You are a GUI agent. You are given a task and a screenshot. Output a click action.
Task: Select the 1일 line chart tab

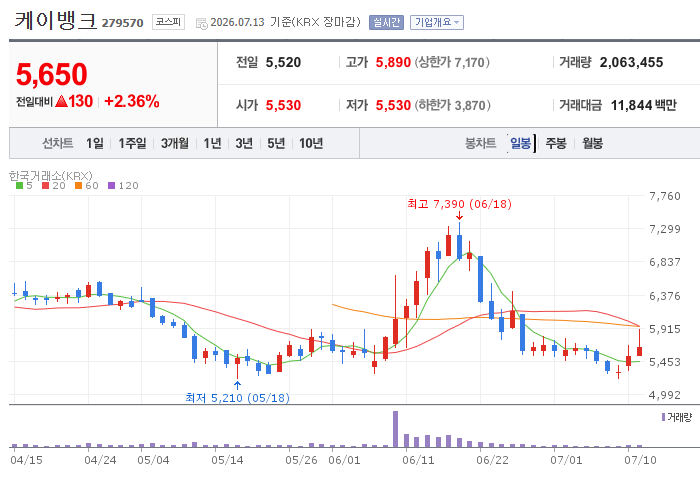click(x=95, y=143)
